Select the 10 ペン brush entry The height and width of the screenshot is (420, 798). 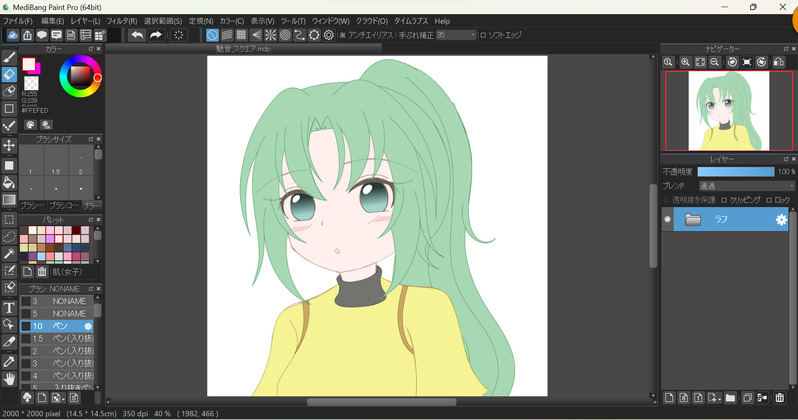[x=60, y=326]
